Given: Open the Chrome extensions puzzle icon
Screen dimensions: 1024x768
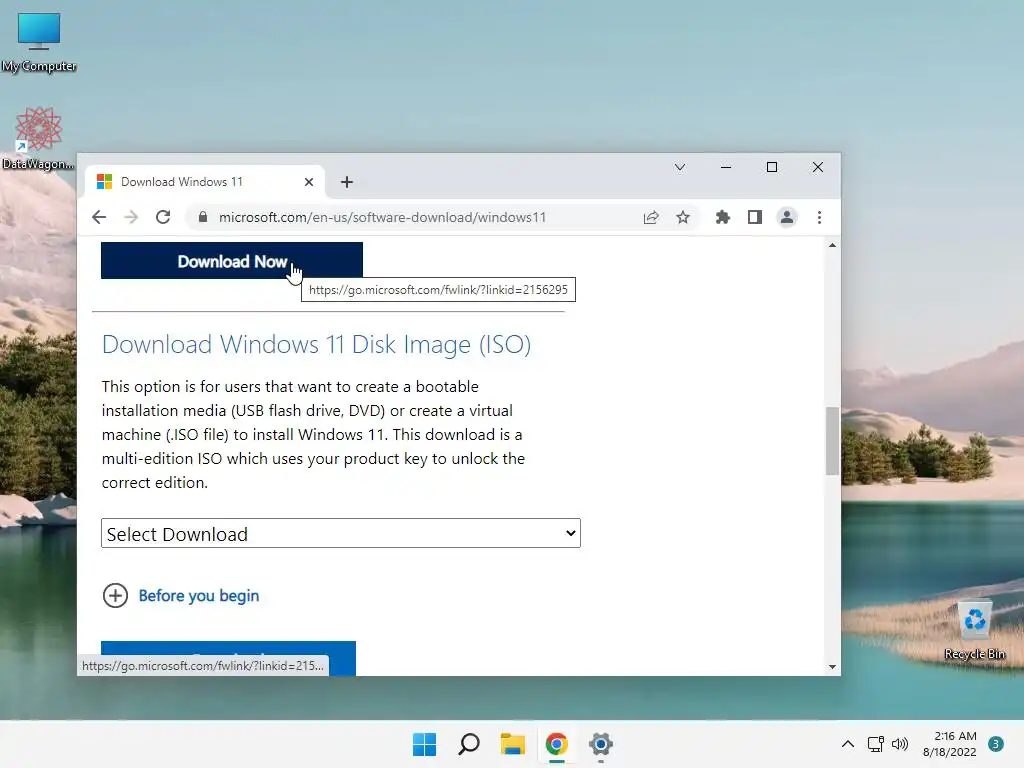Looking at the screenshot, I should tap(723, 217).
